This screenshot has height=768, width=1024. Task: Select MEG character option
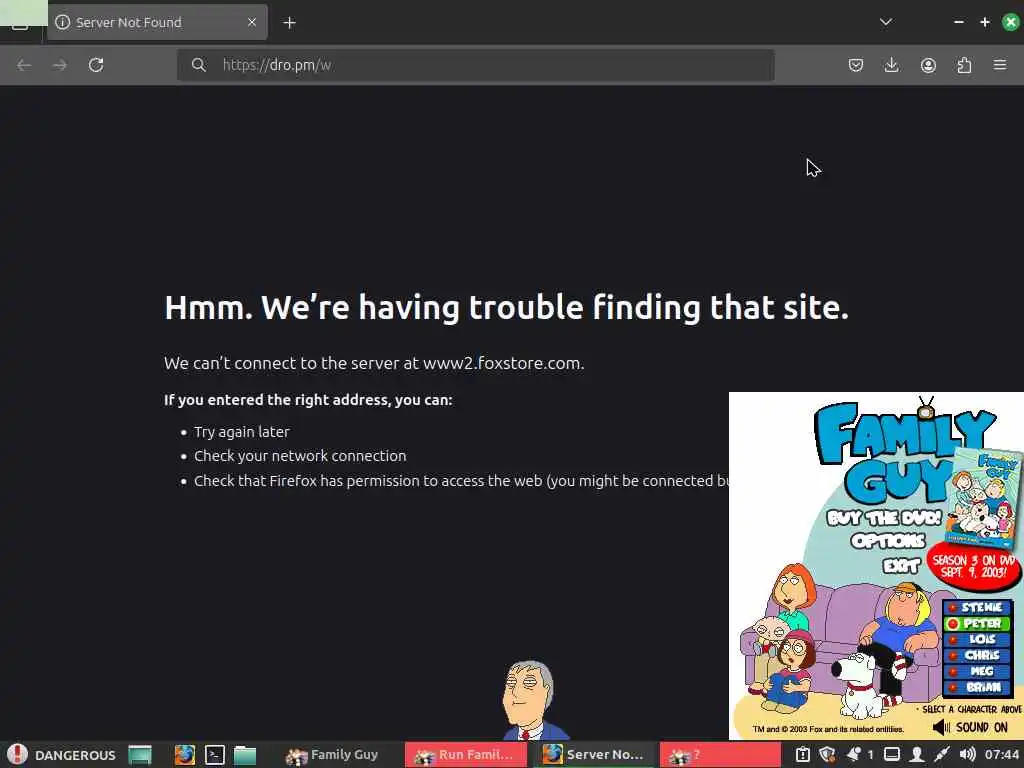pos(978,671)
